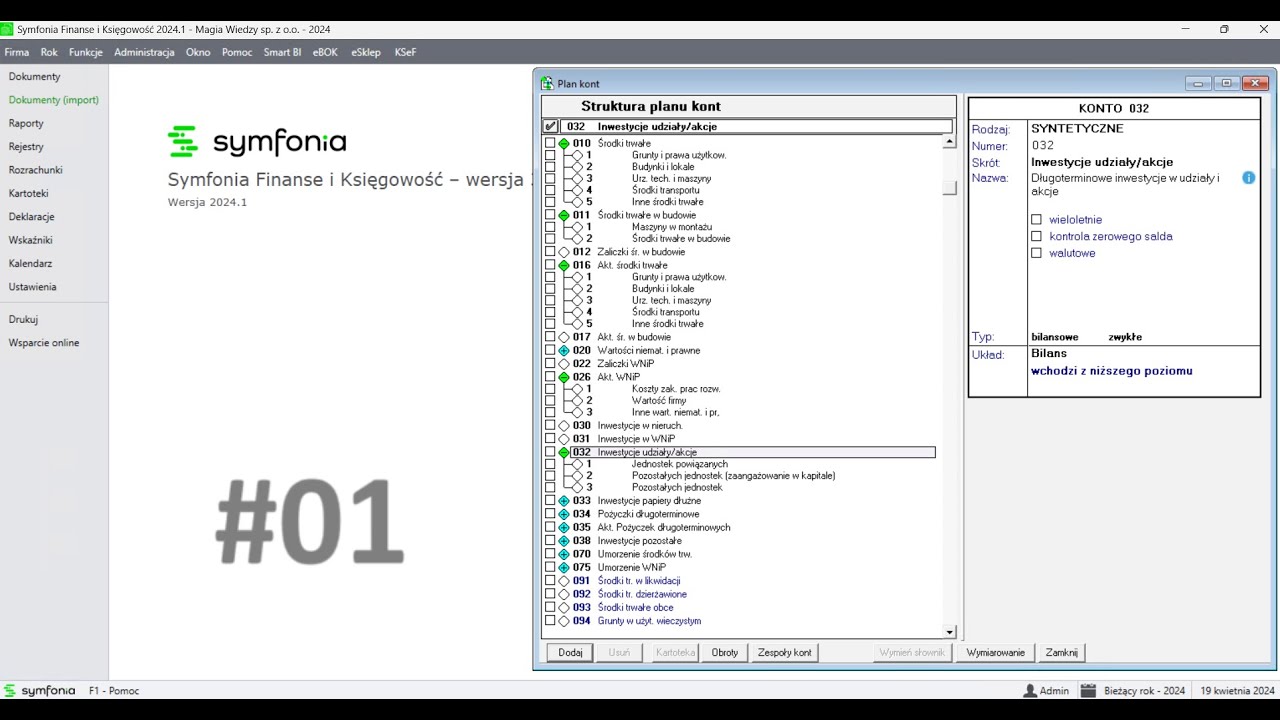Enable kontrola zerowego salda checkbox
This screenshot has width=1280, height=720.
click(x=1037, y=237)
